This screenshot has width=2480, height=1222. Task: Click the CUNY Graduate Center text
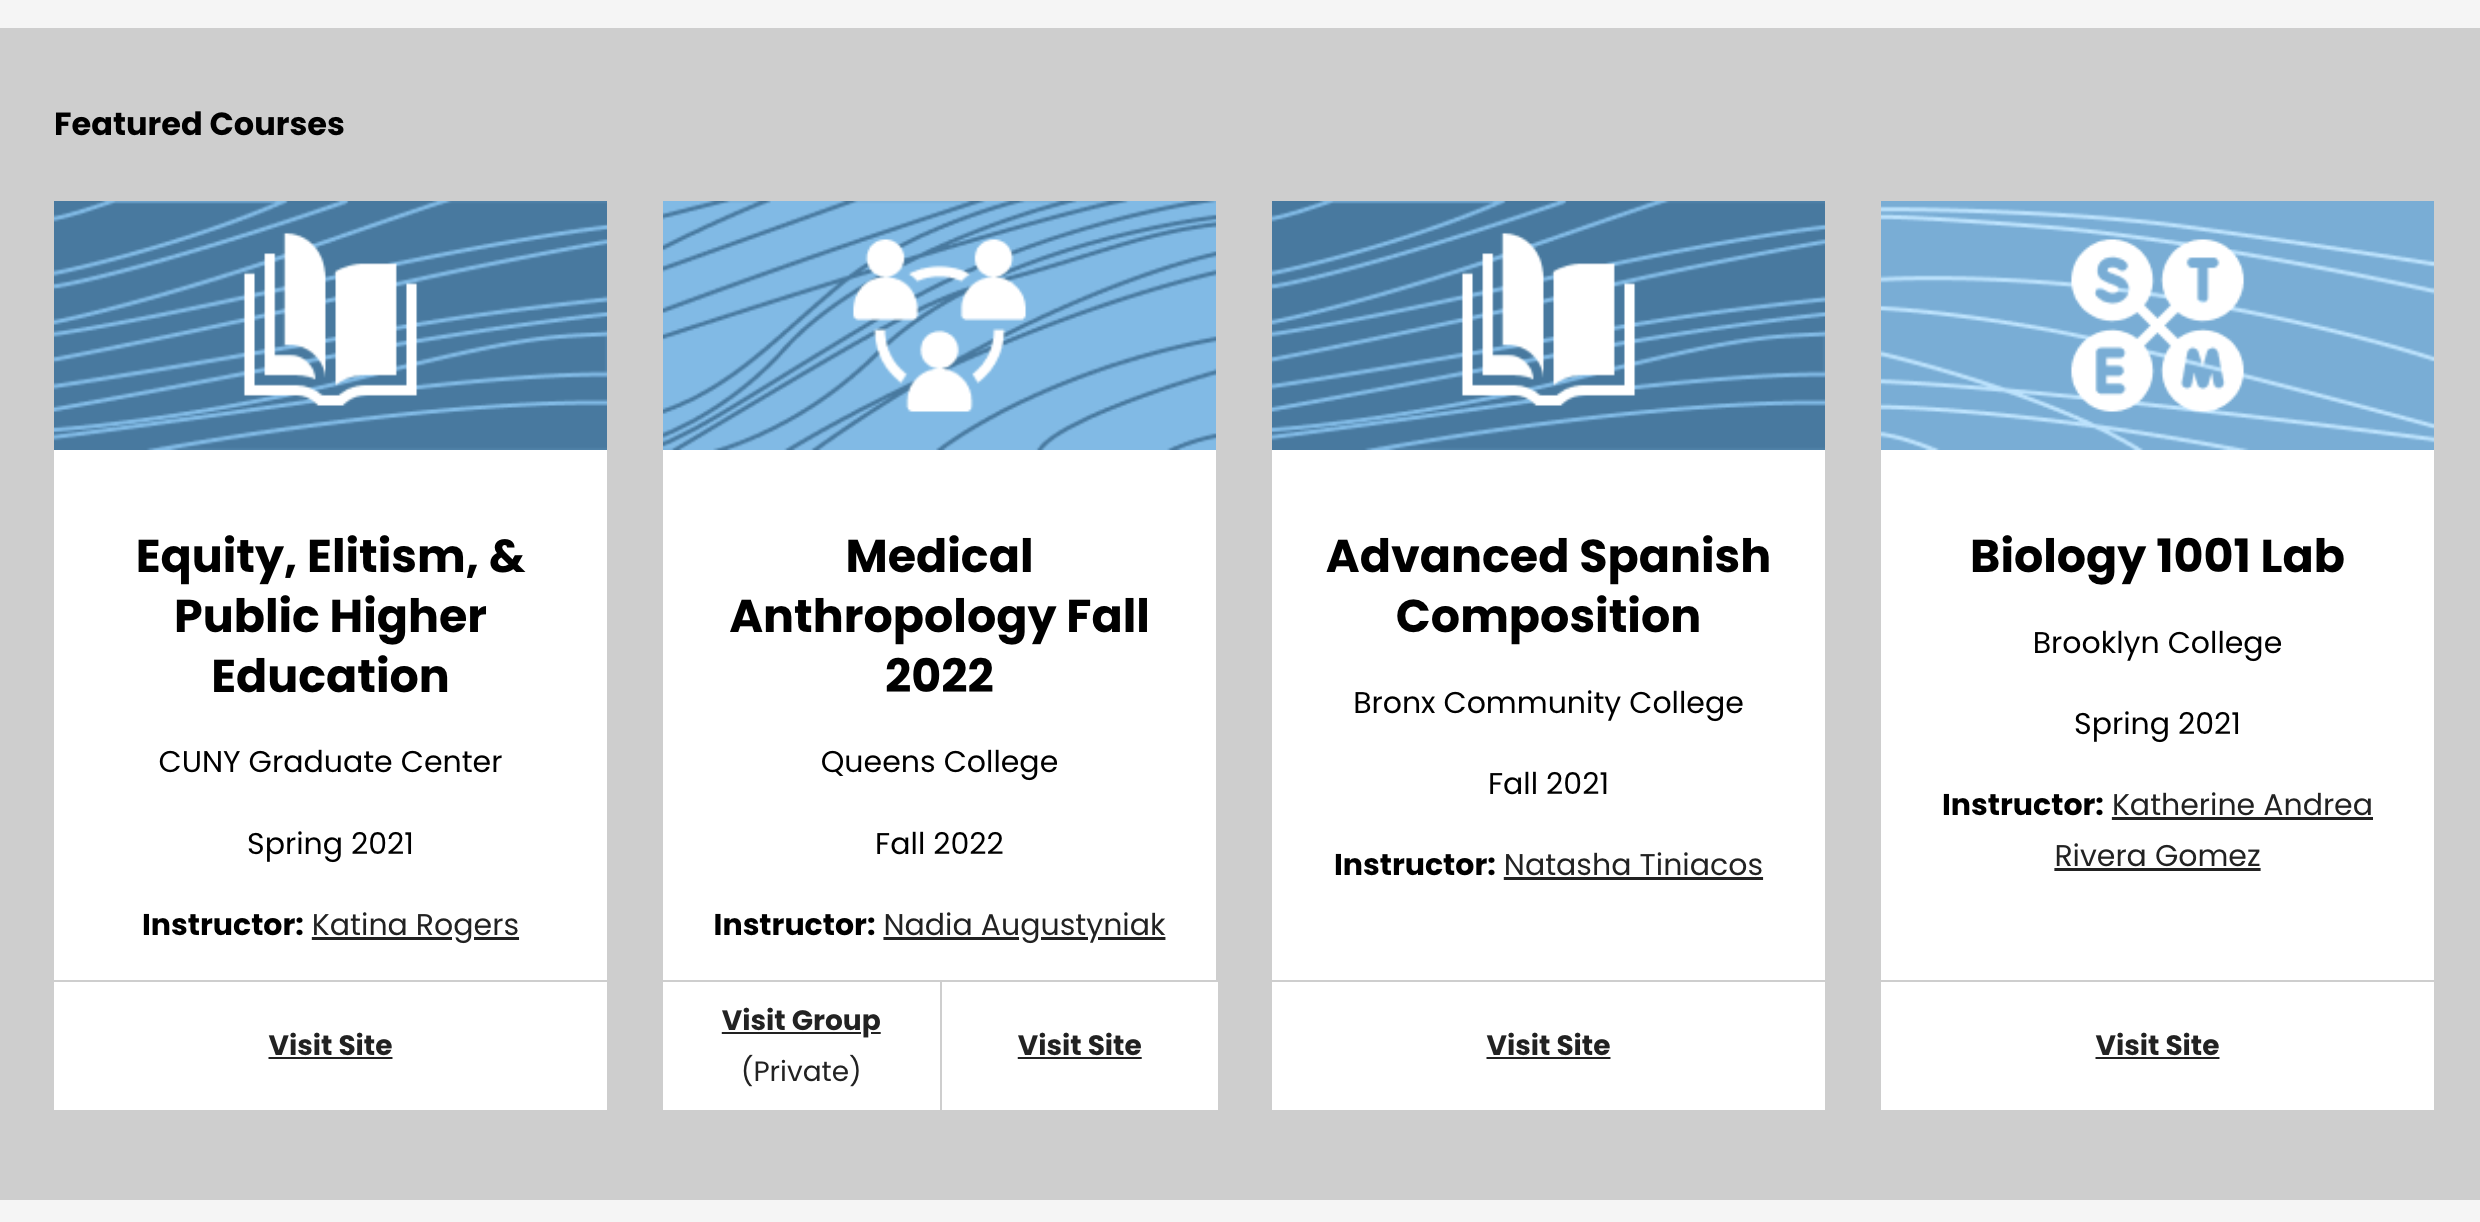[330, 762]
